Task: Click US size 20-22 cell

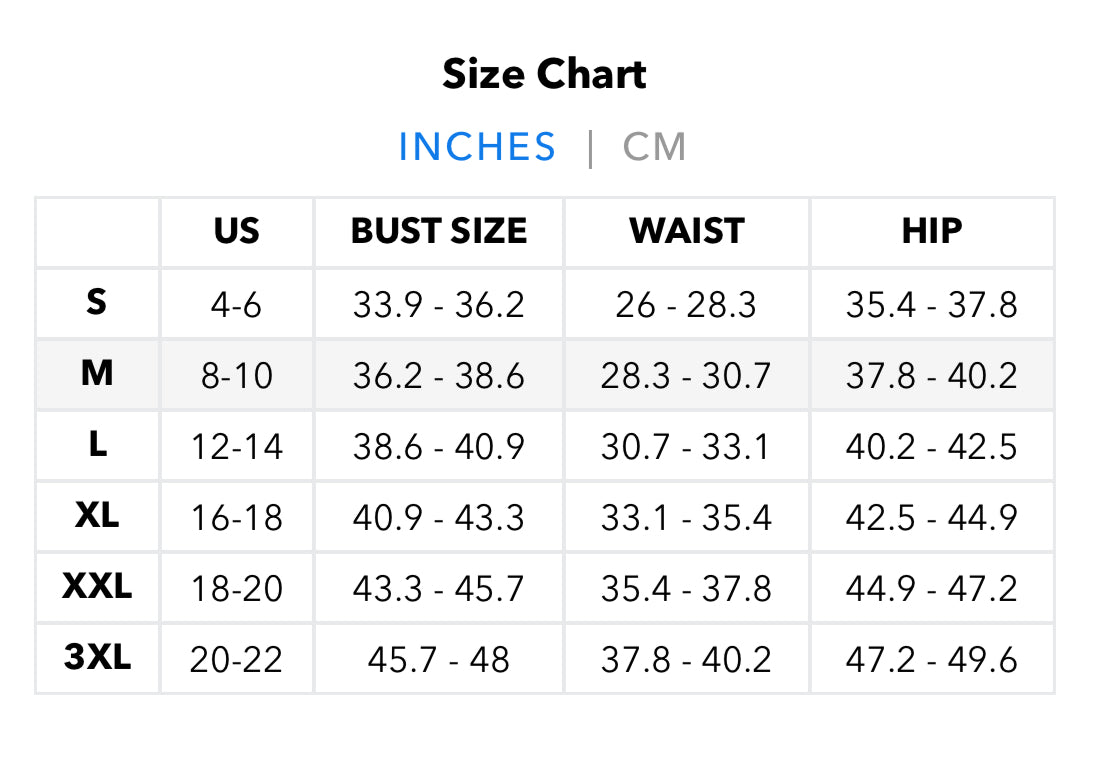Action: [x=236, y=659]
